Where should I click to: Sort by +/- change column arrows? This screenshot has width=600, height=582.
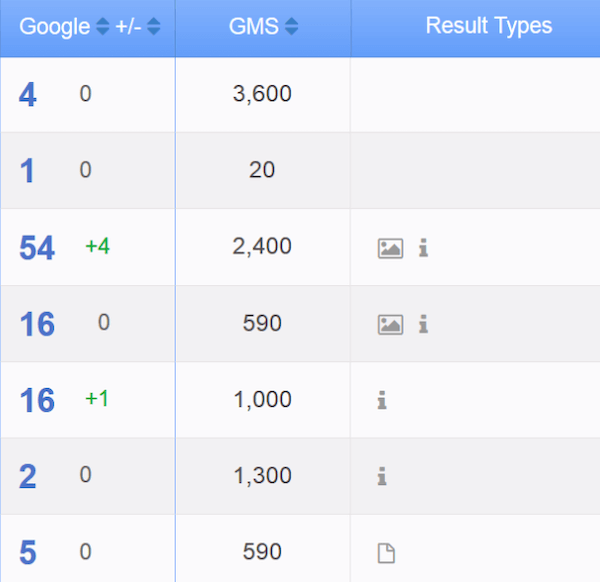click(153, 28)
